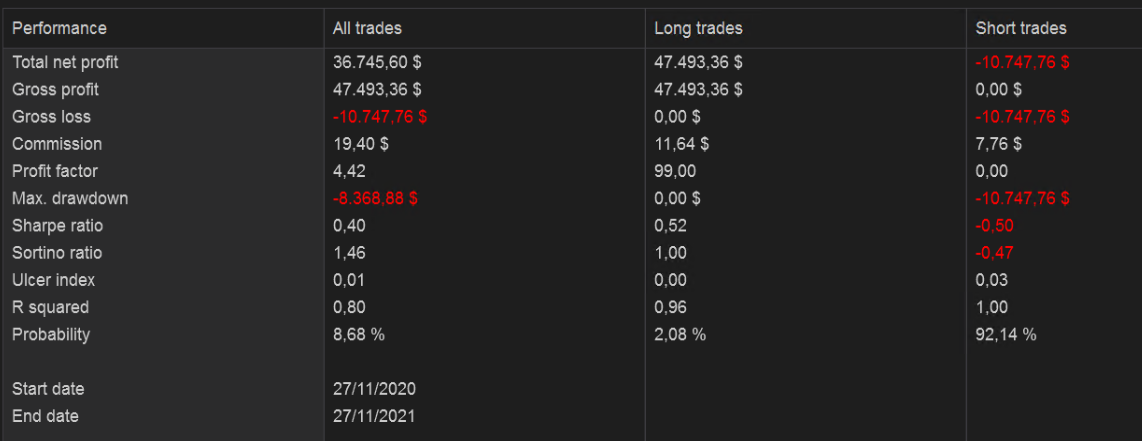Screen dimensions: 1142x441
Task: Click the R squared row label
Action: point(50,307)
